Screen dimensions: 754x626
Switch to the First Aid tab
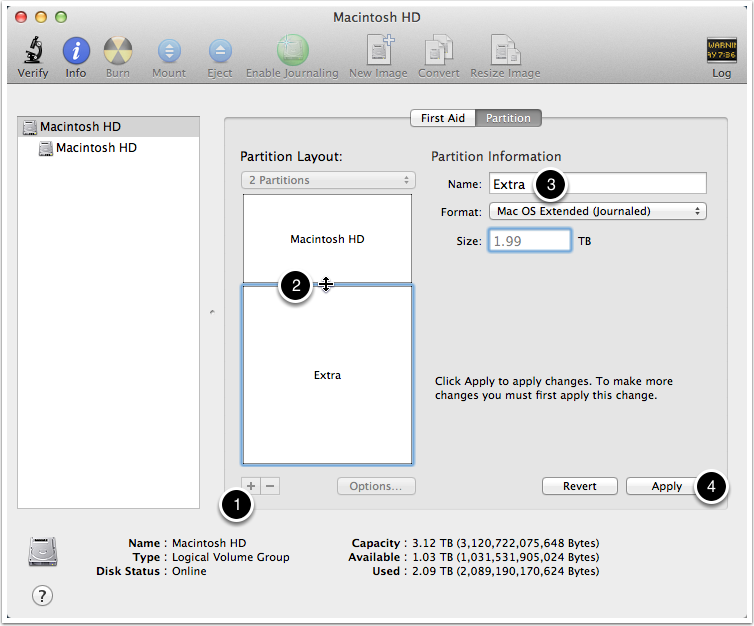coord(443,118)
